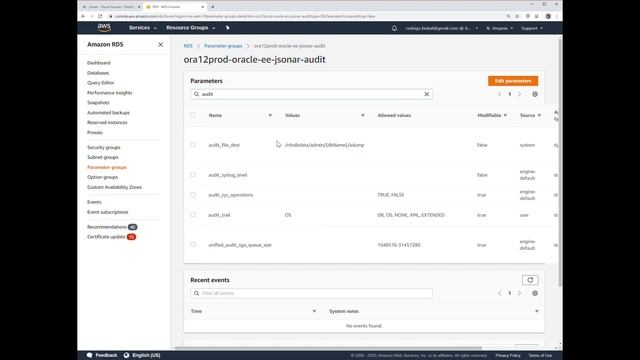This screenshot has width=640, height=360.
Task: Open Dashboard in the RDS sidebar
Action: point(99,63)
